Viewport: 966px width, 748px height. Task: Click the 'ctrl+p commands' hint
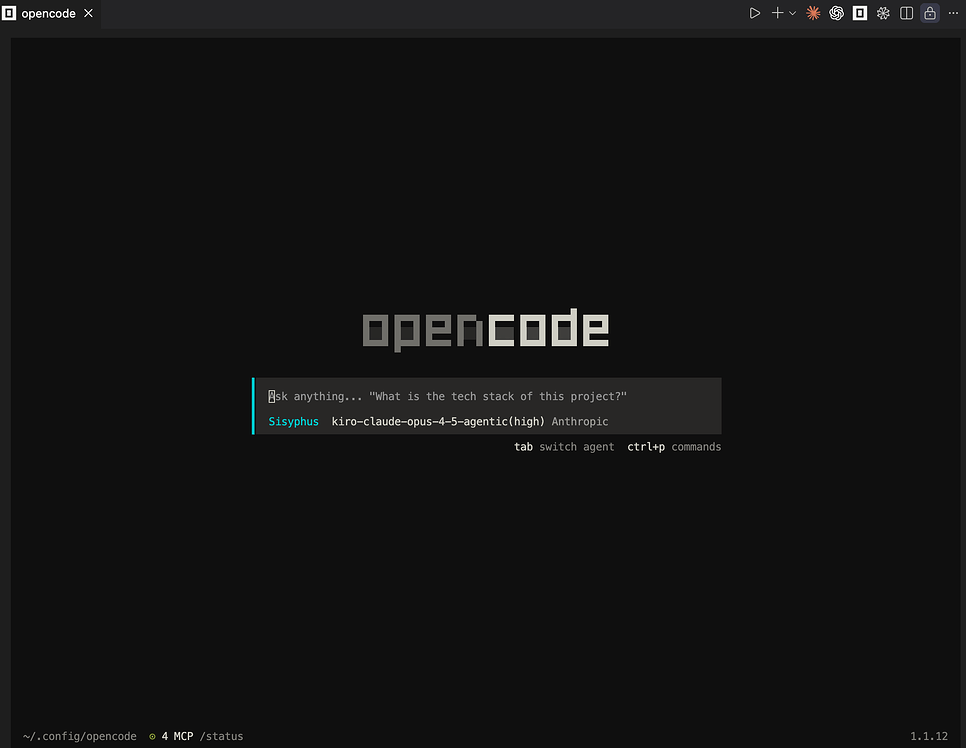tap(674, 447)
